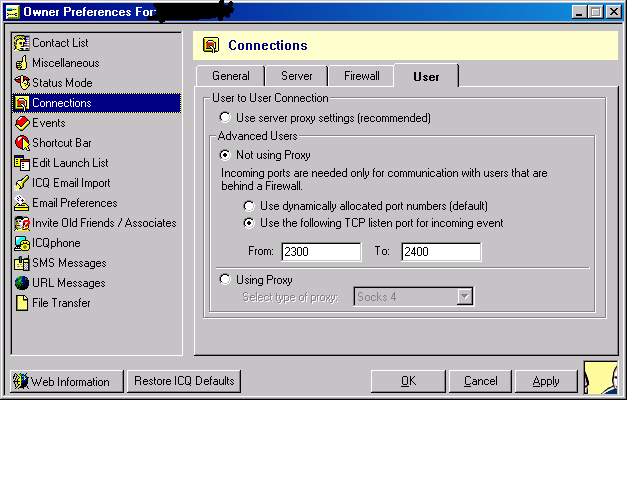Click the Shortcut Bar icon
This screenshot has height=480, width=640.
pos(22,143)
